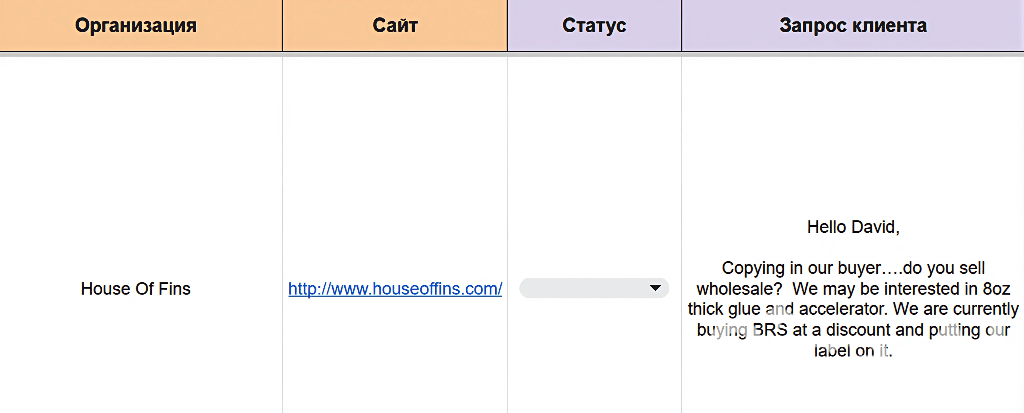Select the "Сайт" header cell

coord(395,25)
